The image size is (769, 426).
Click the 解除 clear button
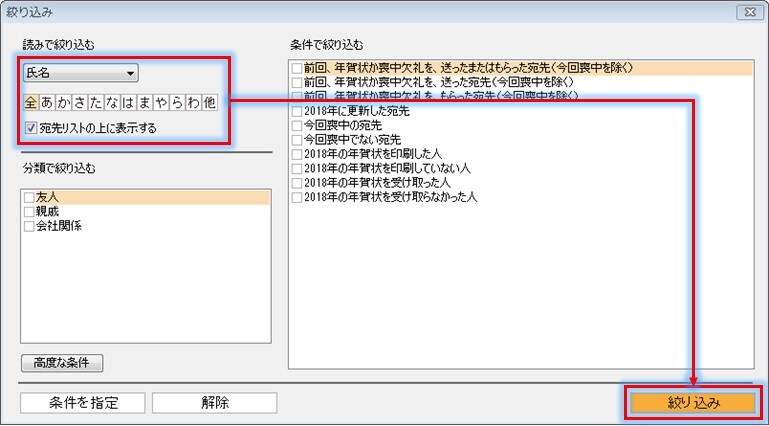coord(215,403)
